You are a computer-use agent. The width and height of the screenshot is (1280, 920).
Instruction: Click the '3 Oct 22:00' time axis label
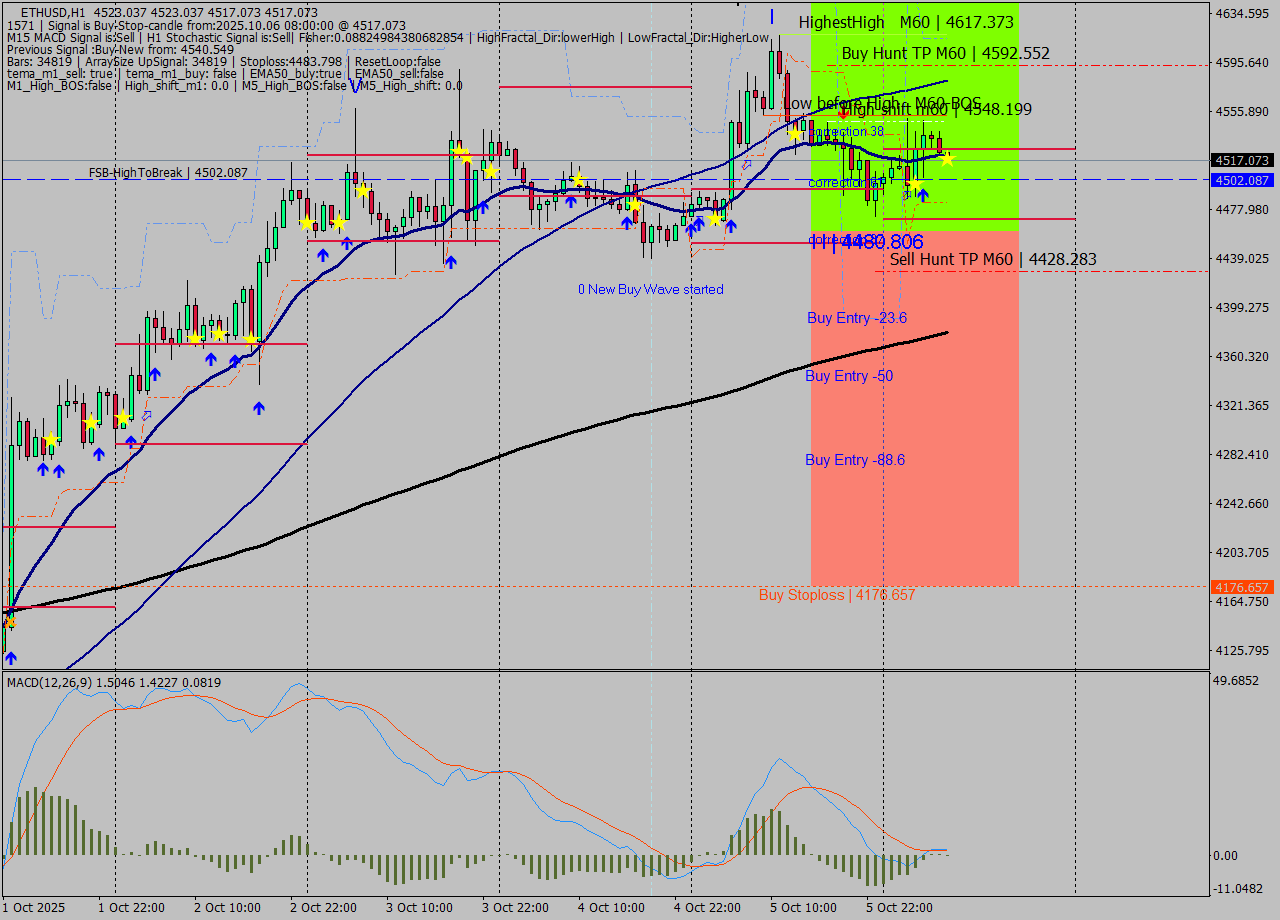pyautogui.click(x=513, y=907)
